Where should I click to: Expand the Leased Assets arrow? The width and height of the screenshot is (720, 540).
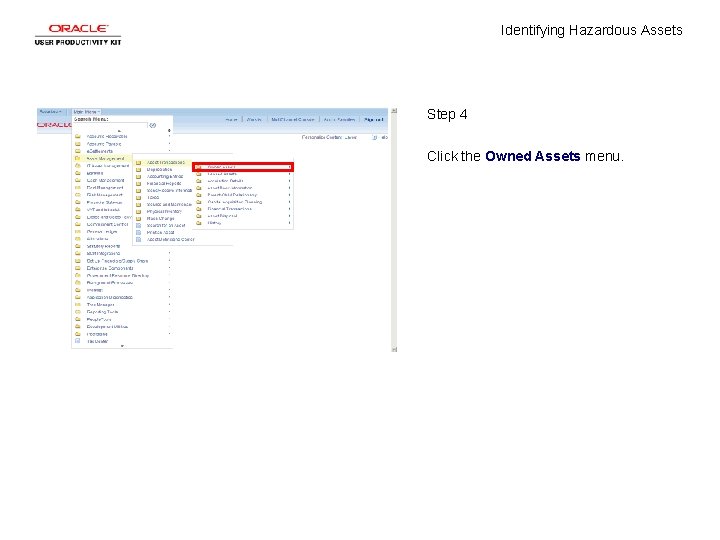[x=289, y=174]
